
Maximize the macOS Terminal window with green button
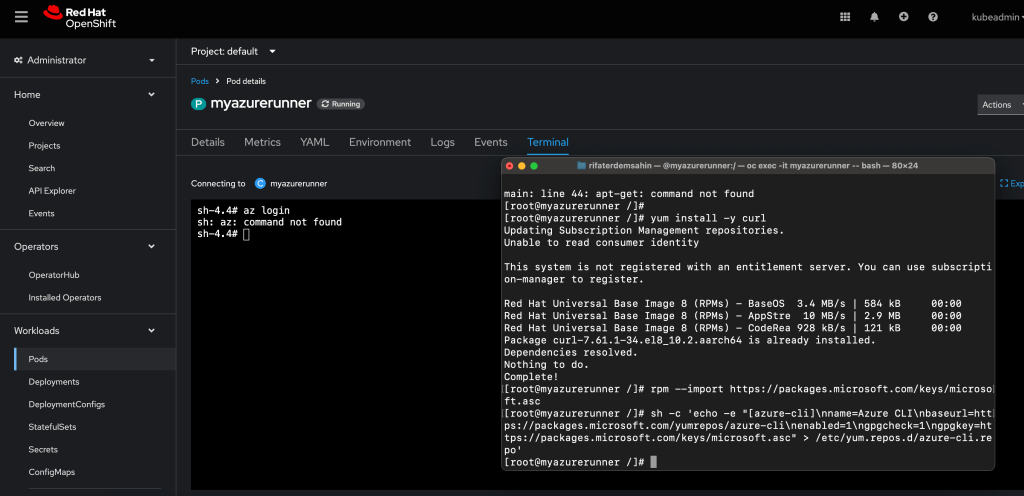click(x=534, y=166)
